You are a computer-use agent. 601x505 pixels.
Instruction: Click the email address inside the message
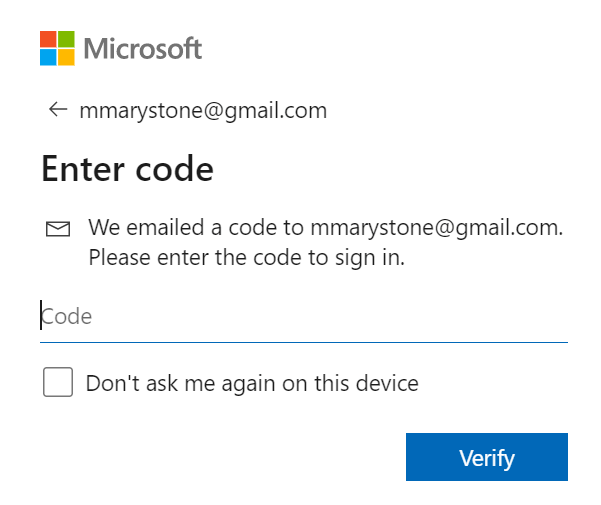pos(436,227)
